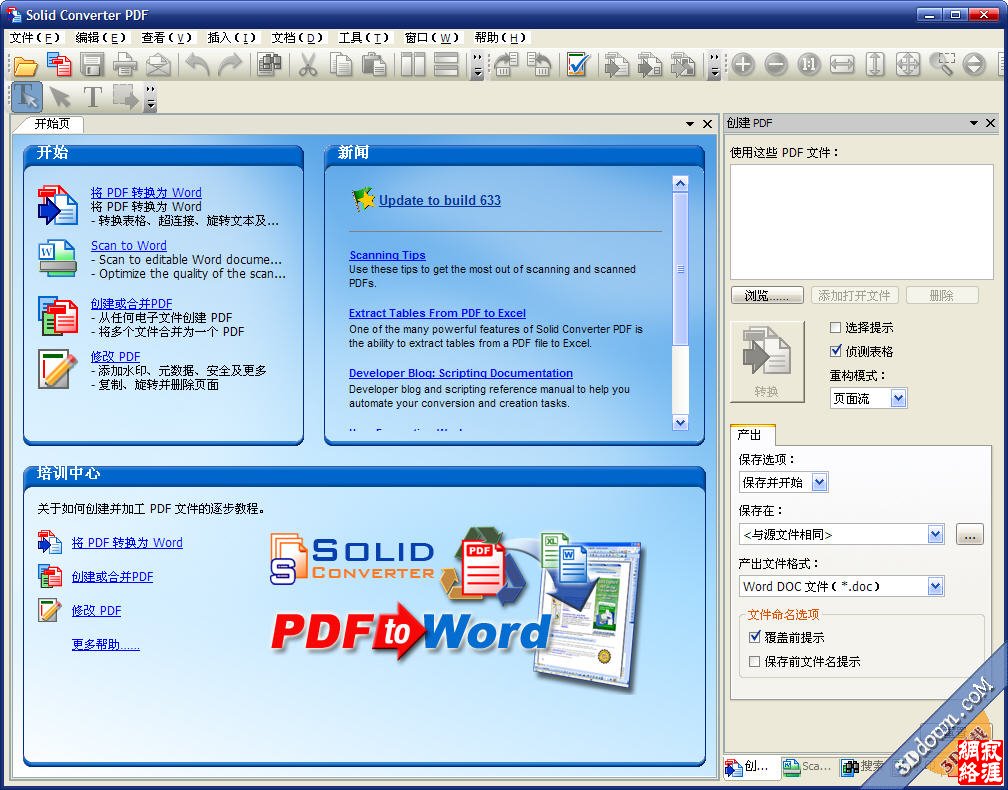
Task: Click the binoculars Find toolbar icon
Action: pos(269,65)
